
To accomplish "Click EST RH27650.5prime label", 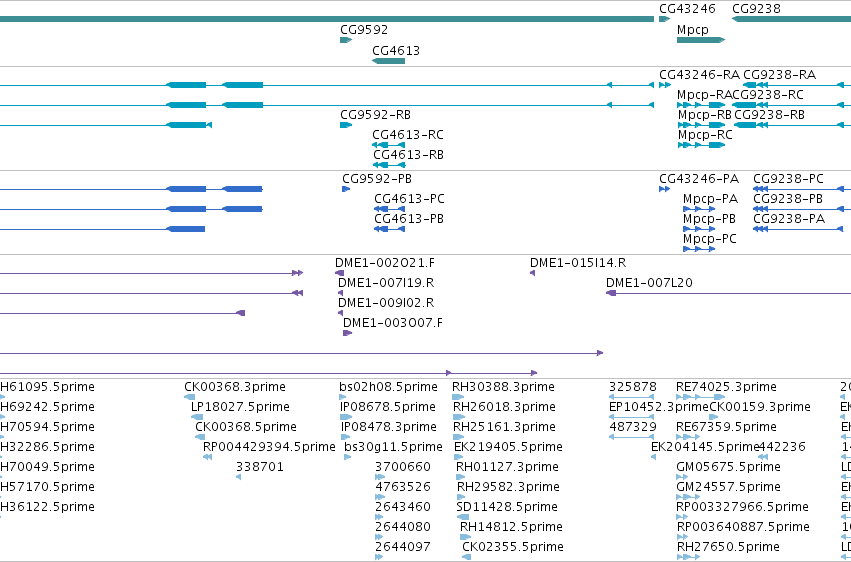I will click(x=728, y=548).
